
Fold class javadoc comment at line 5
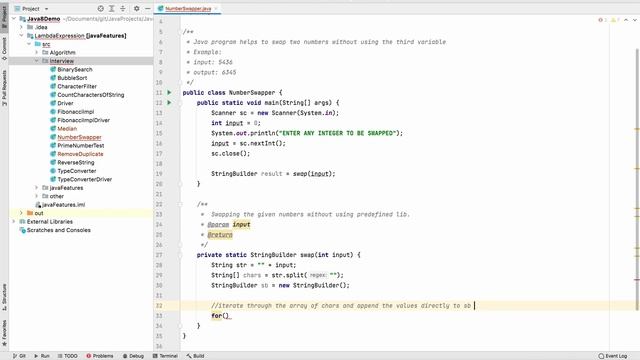click(180, 31)
